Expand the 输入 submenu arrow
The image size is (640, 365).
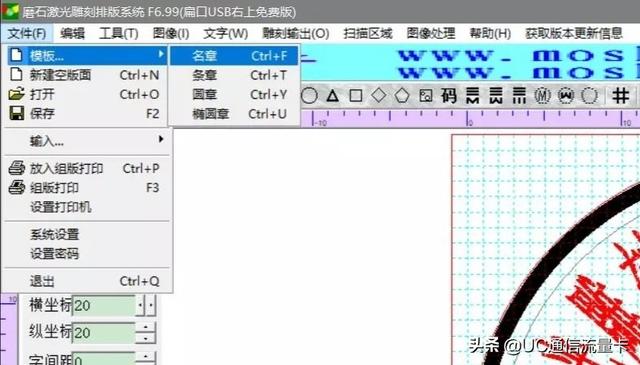point(161,139)
